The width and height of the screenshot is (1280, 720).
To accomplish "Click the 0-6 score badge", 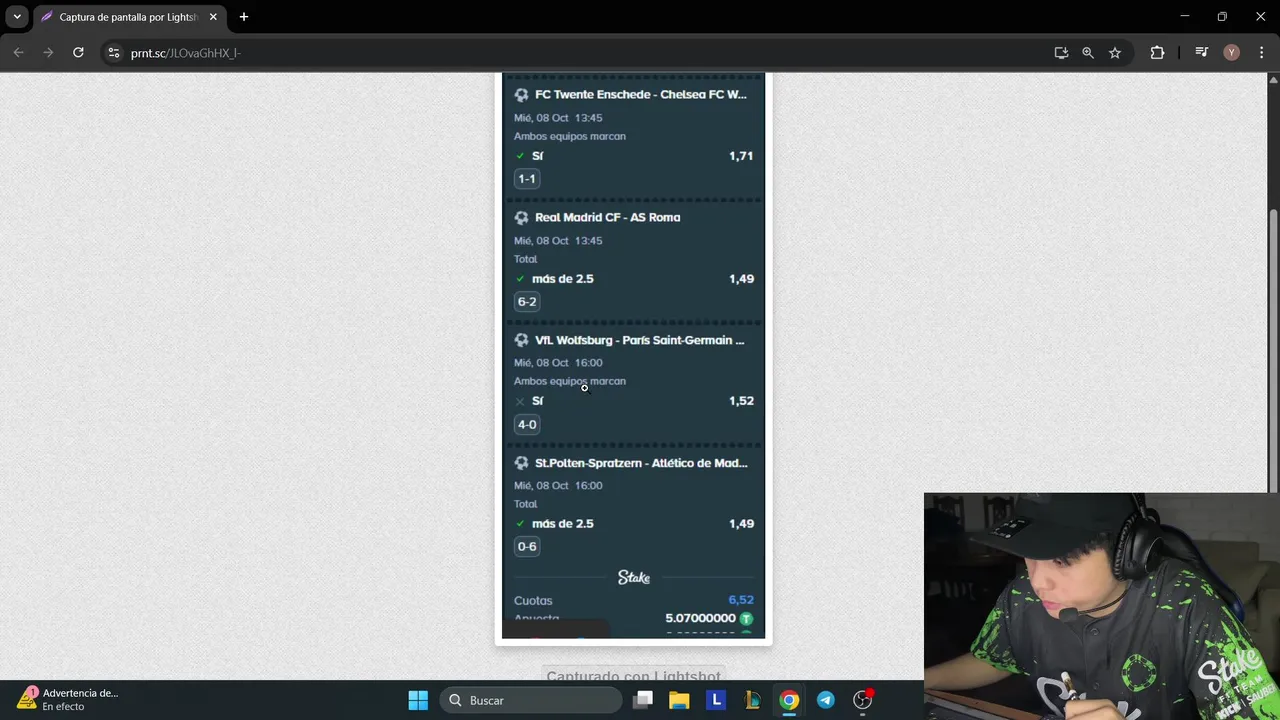I will (527, 546).
